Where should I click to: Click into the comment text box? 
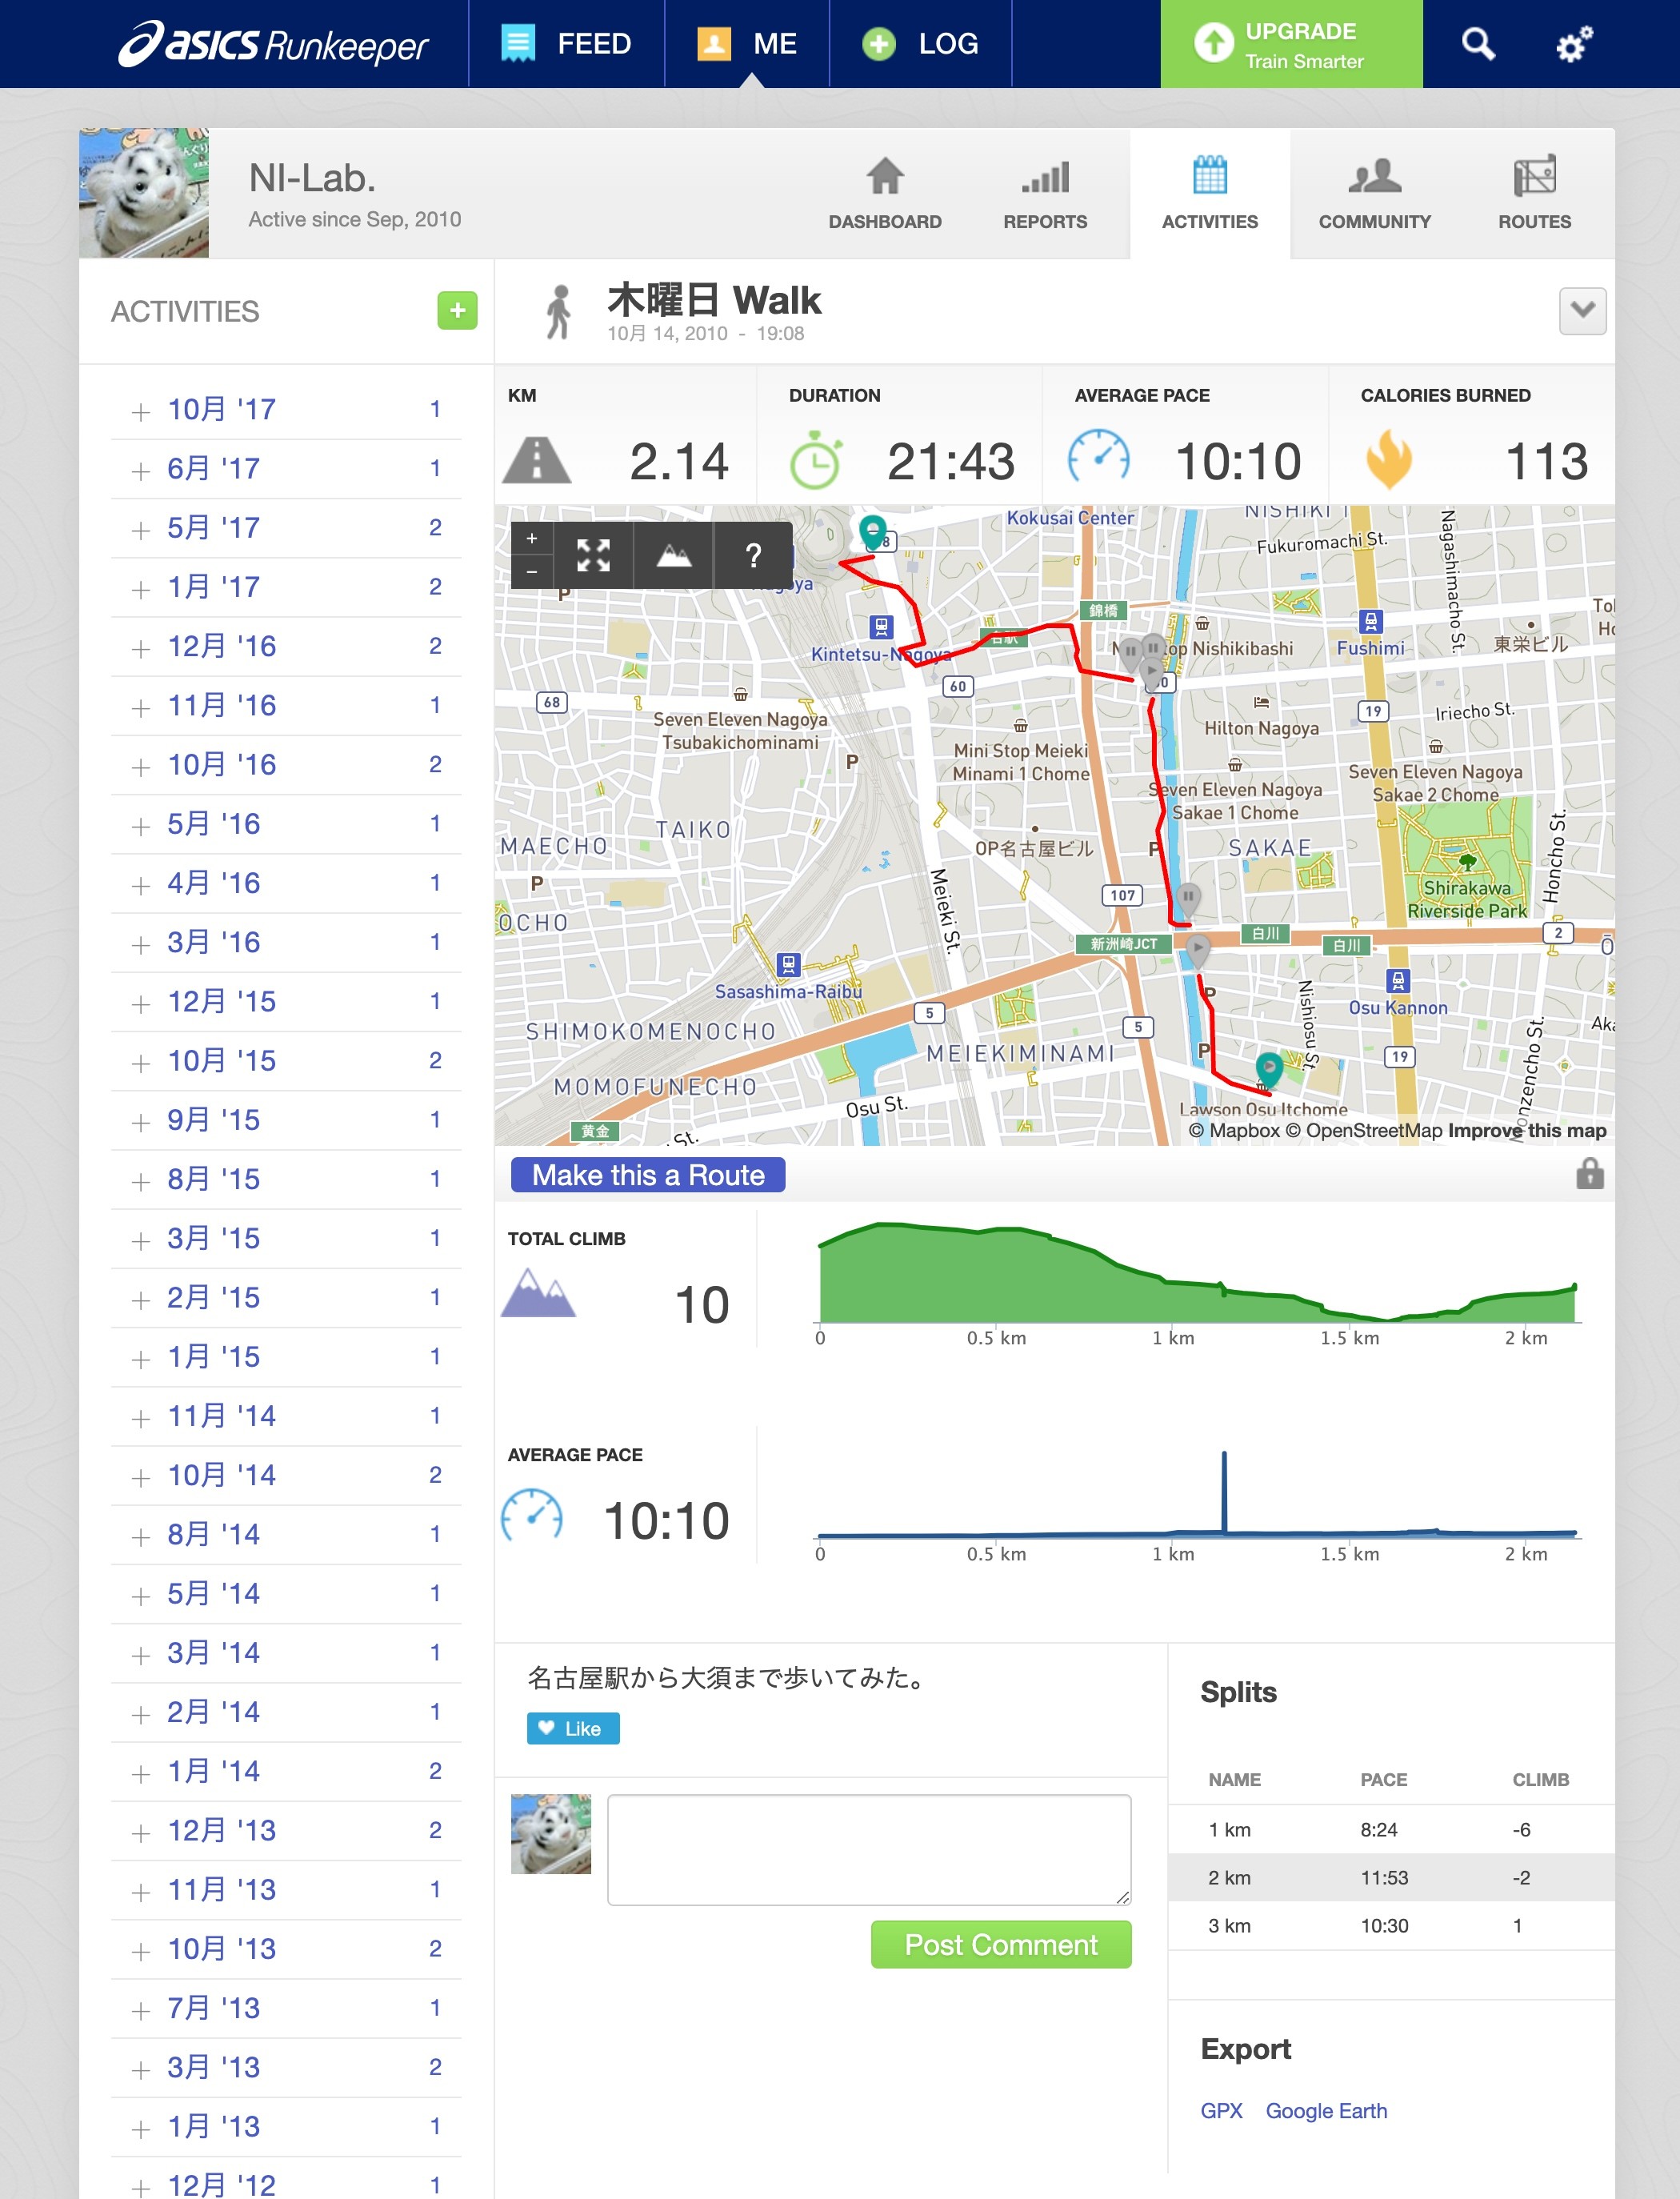click(869, 1849)
